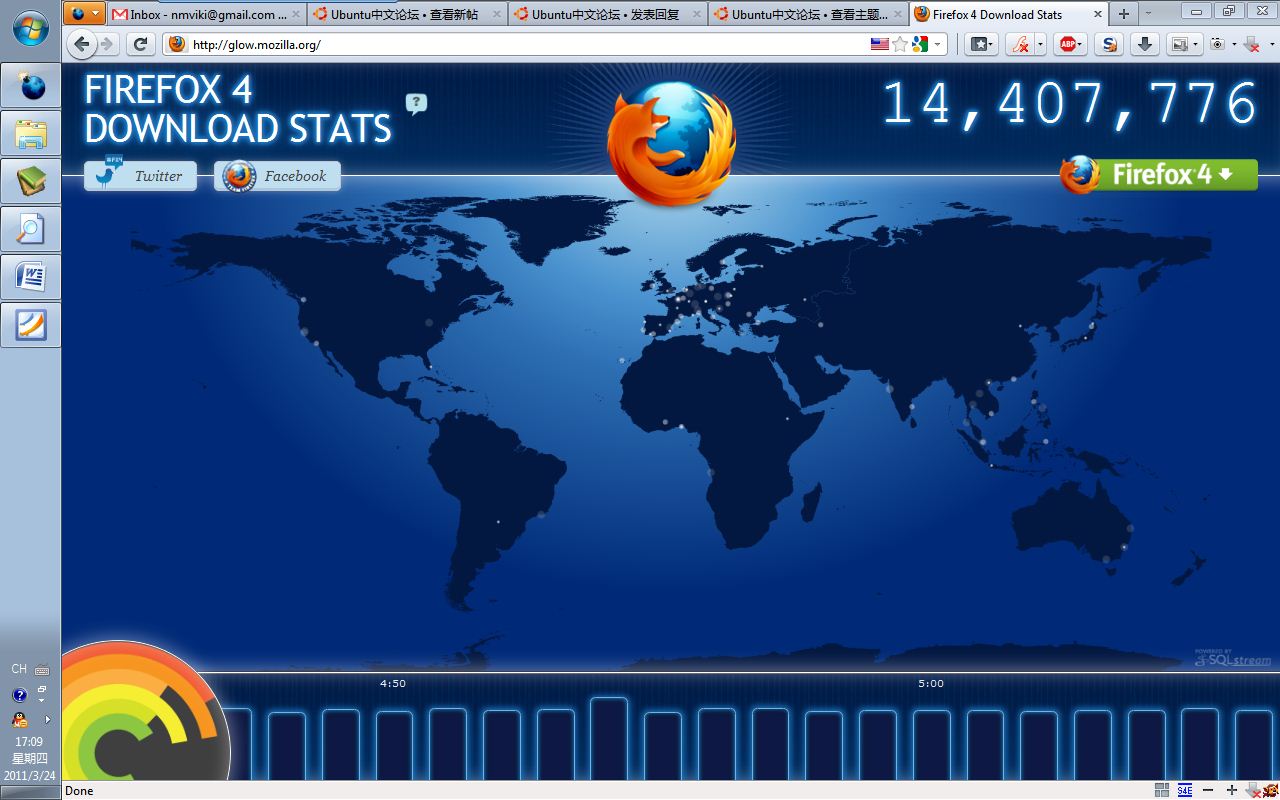Click the 17:09 system clock

pyautogui.click(x=29, y=742)
